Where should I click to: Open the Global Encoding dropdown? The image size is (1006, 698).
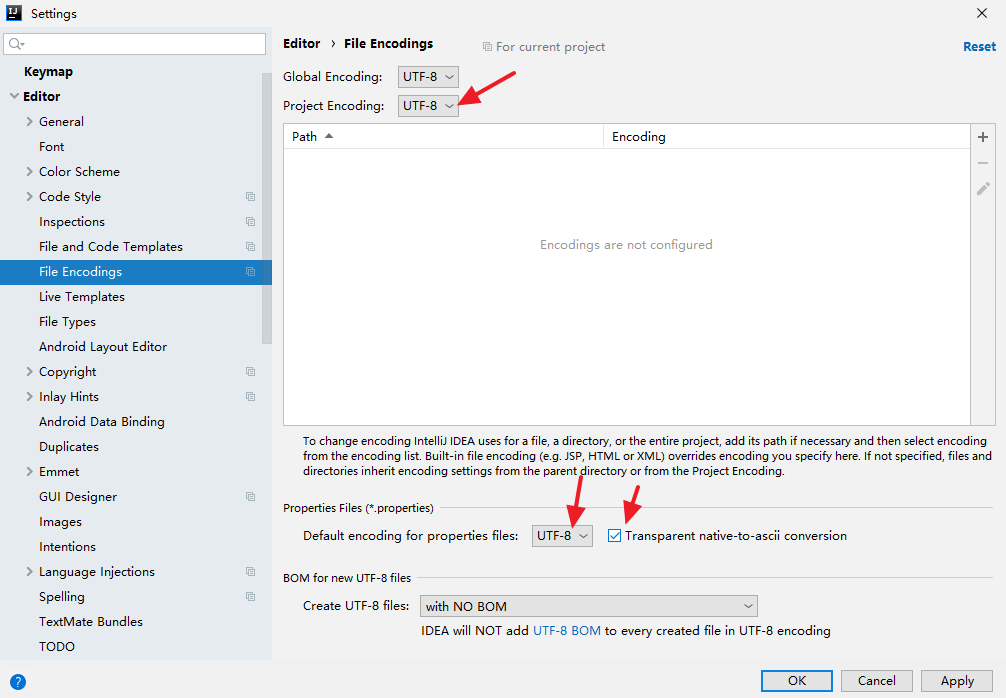[428, 76]
